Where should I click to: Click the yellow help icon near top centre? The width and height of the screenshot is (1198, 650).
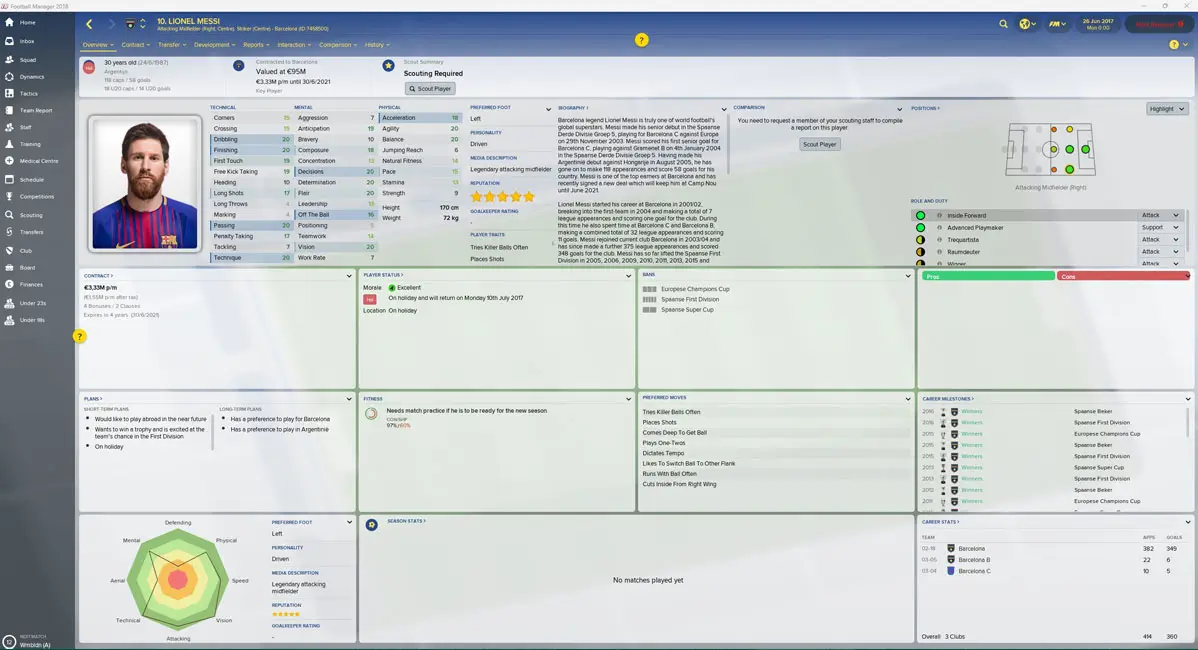(641, 40)
